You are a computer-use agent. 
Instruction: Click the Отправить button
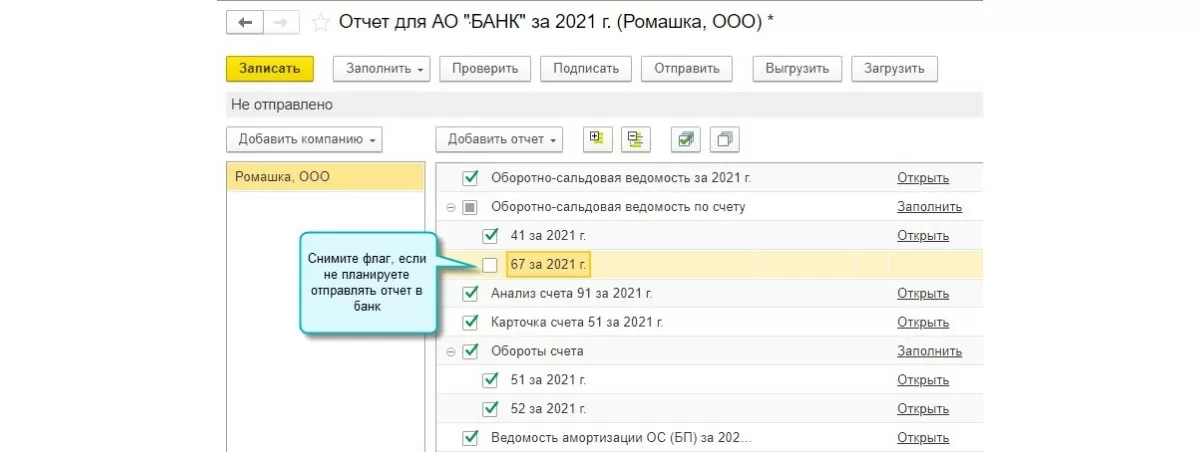(687, 69)
